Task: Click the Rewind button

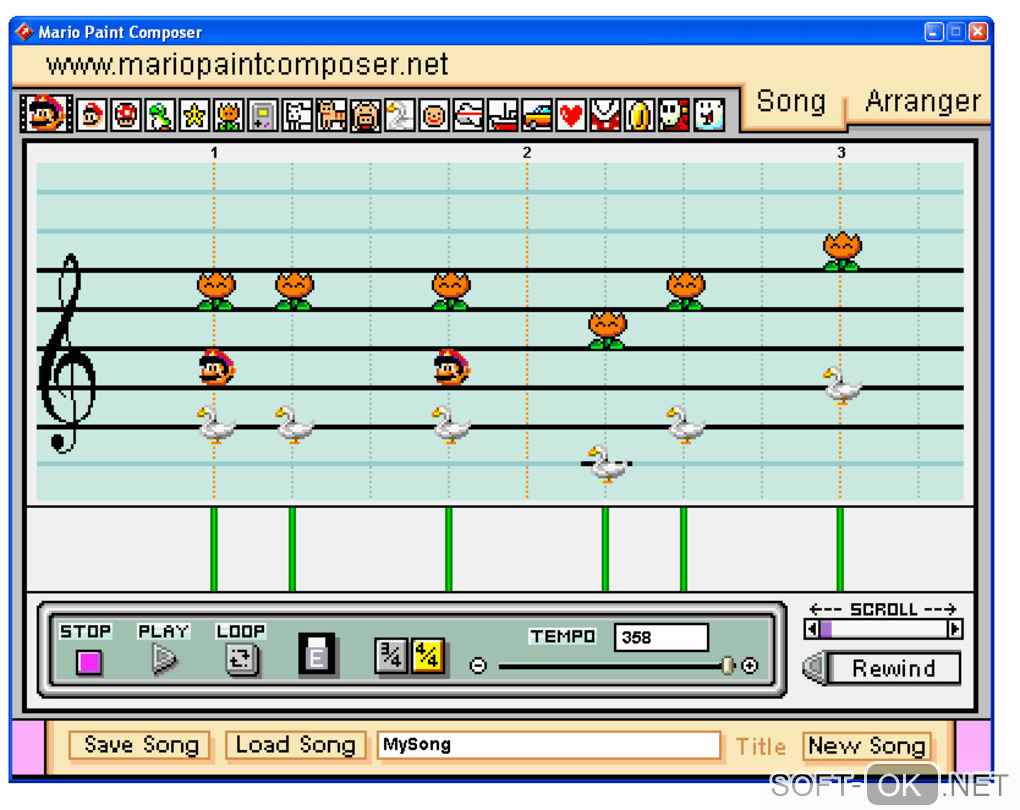Action: point(894,669)
